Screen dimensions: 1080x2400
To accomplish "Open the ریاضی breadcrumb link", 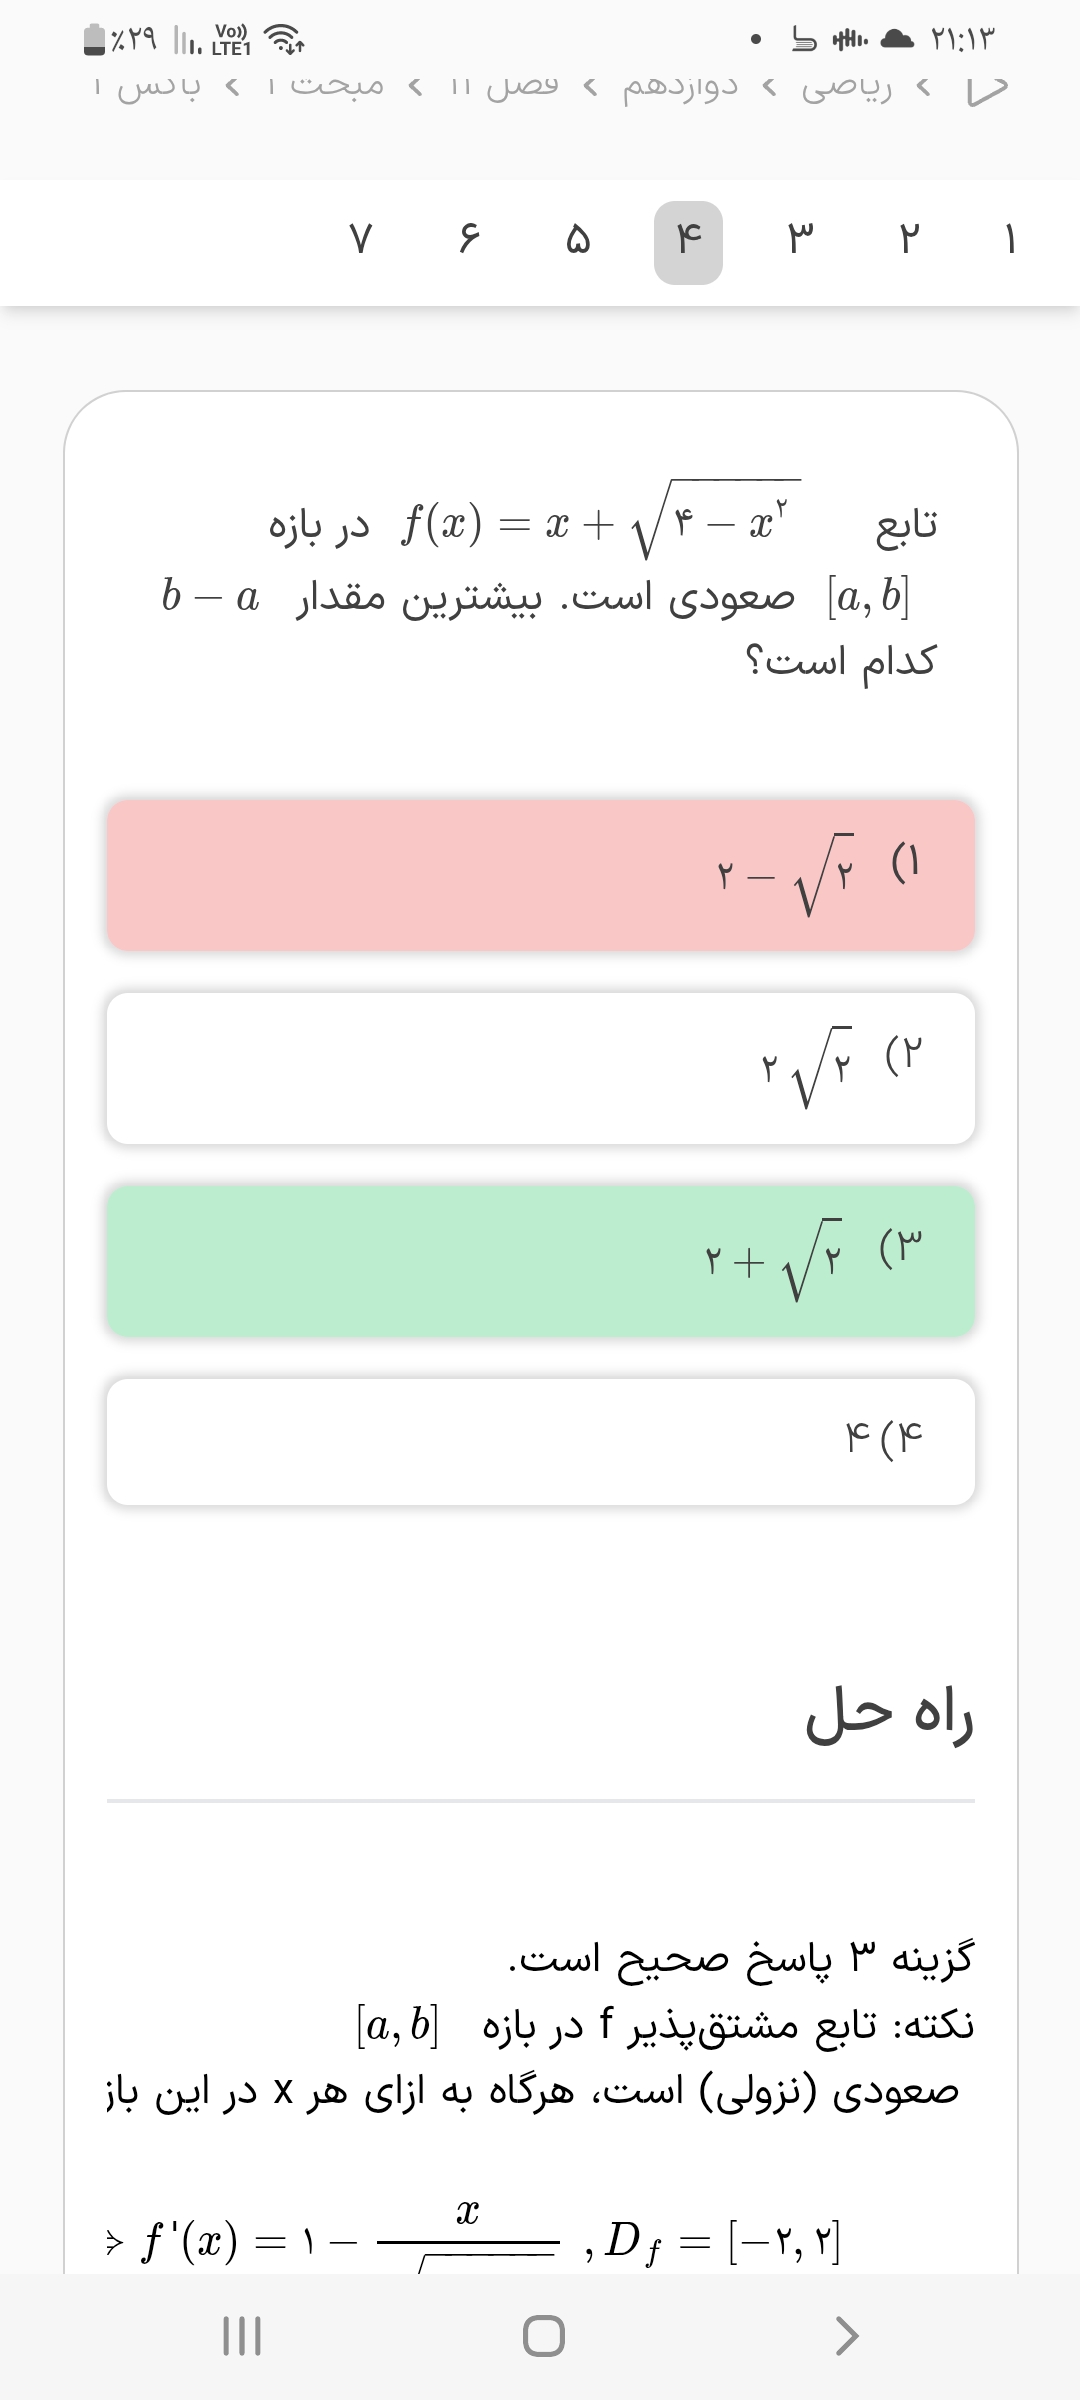I will (846, 87).
